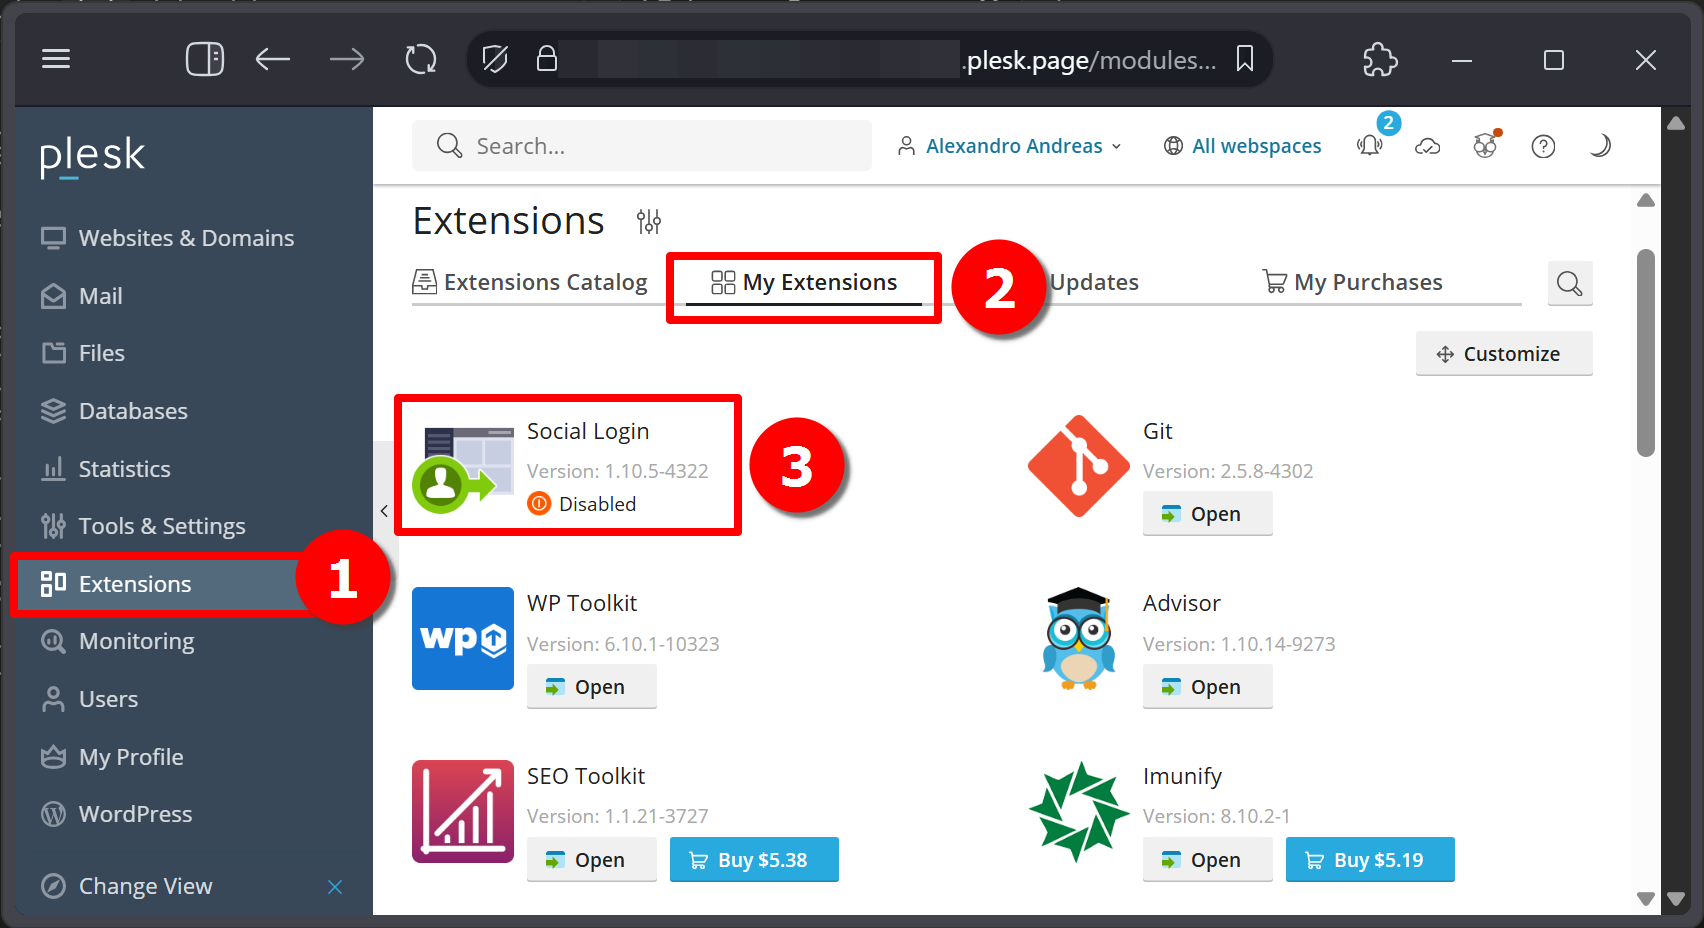Click the tracking shield icon in address bar
Screen dimensions: 1704x928
(495, 60)
